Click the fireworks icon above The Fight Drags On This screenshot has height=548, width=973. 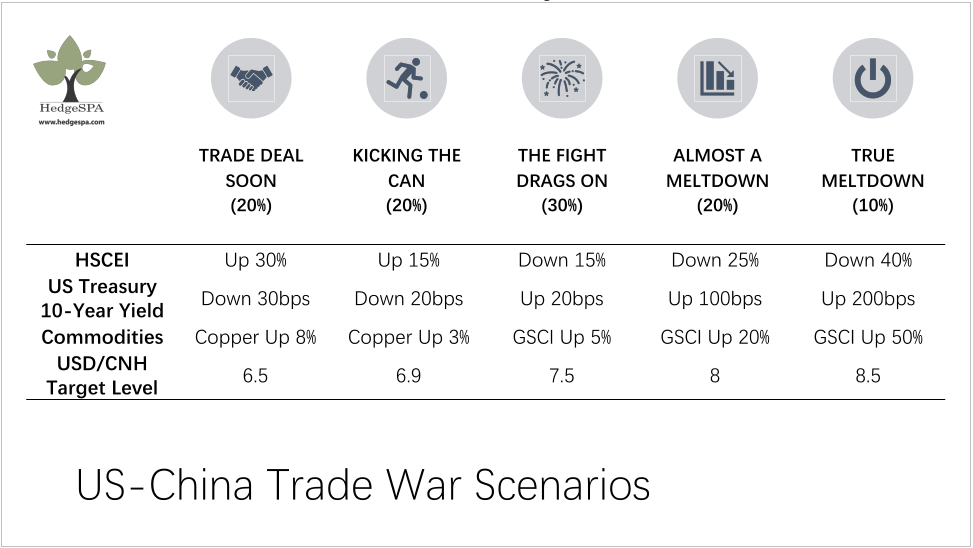click(562, 78)
